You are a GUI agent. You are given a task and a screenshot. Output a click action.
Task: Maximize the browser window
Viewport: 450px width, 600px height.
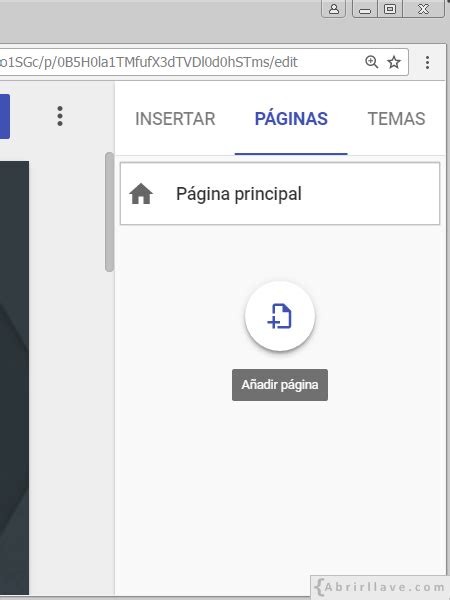click(390, 9)
